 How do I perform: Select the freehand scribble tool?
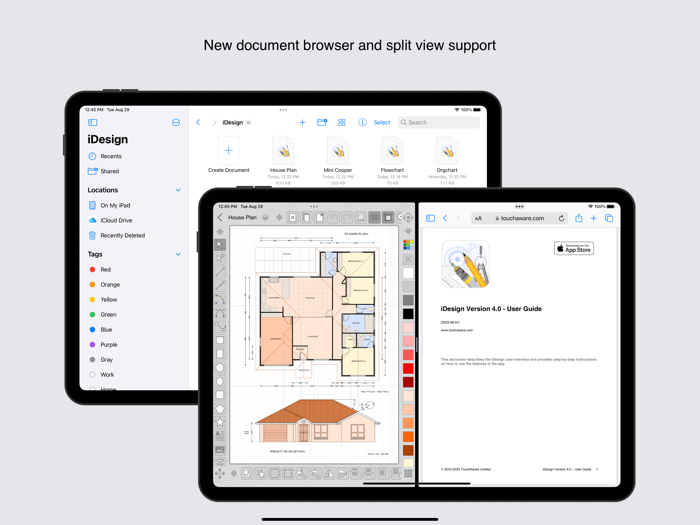click(x=220, y=462)
